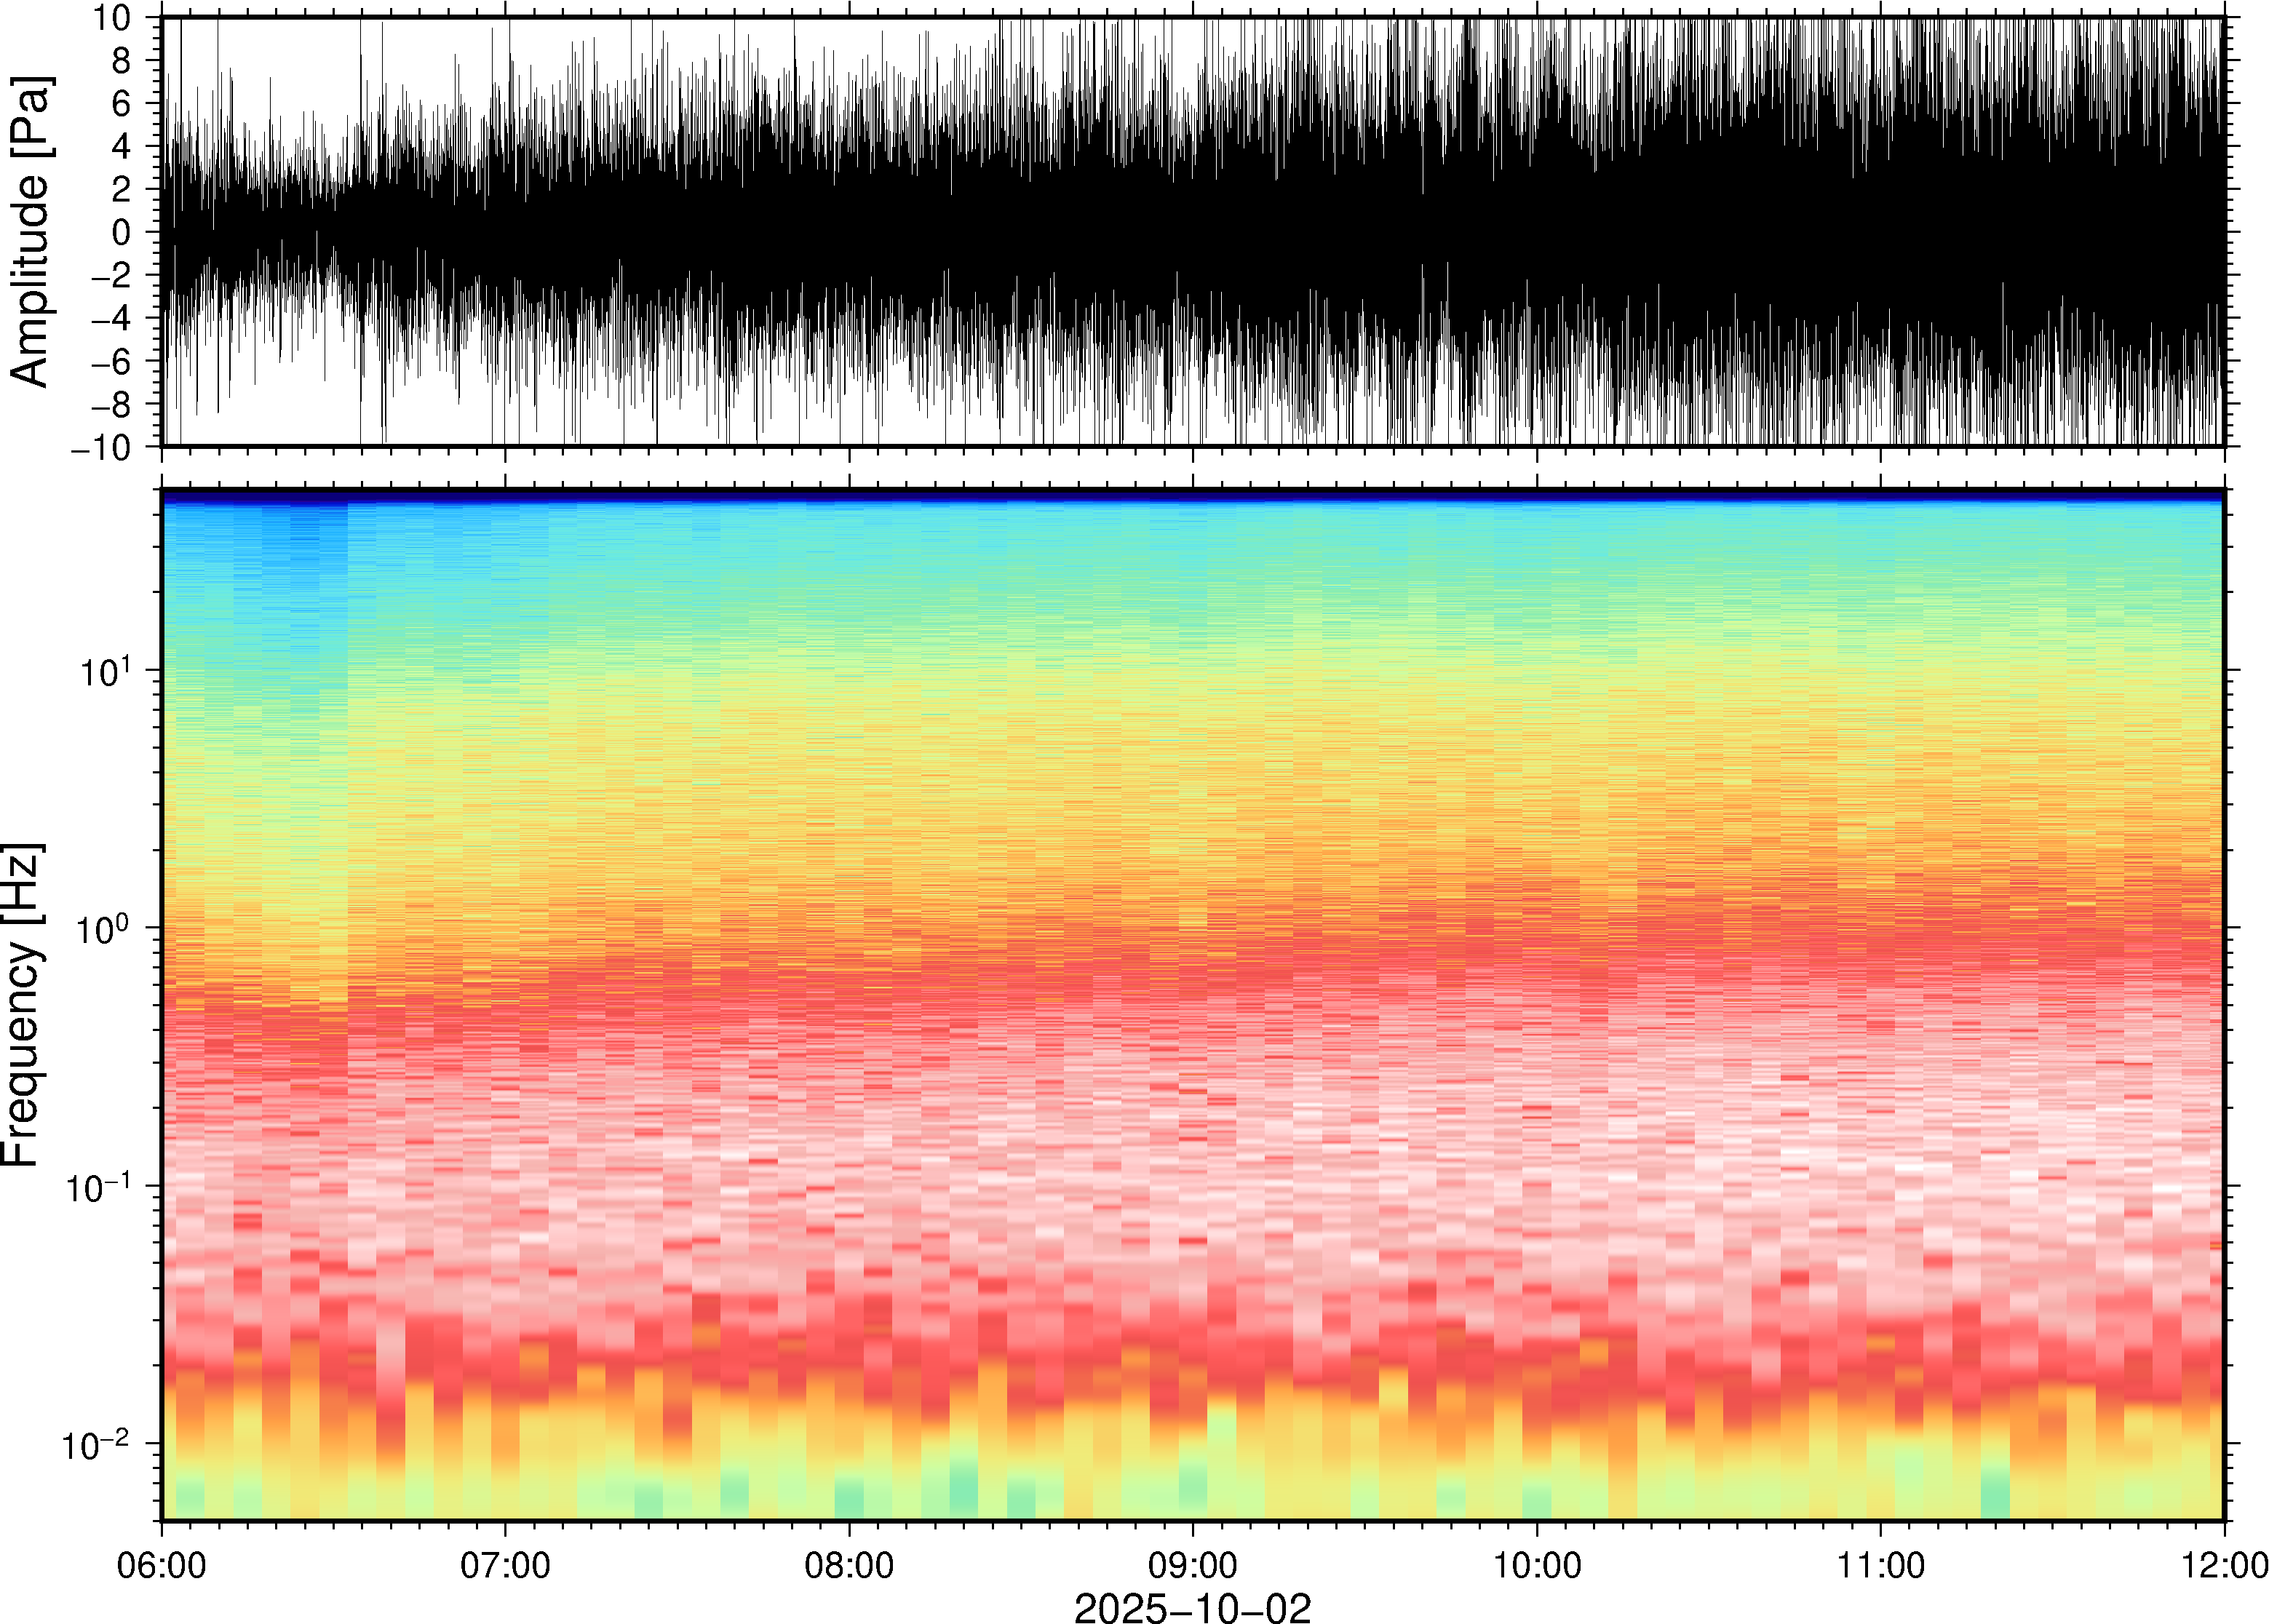This screenshot has height=1624, width=2269.
Task: Click the 12:00 time axis label
Action: 2223,1565
